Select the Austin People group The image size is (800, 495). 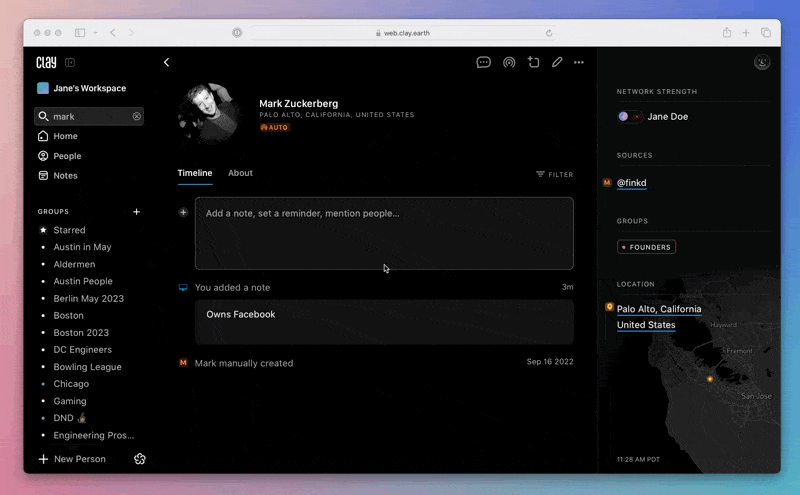pos(83,281)
